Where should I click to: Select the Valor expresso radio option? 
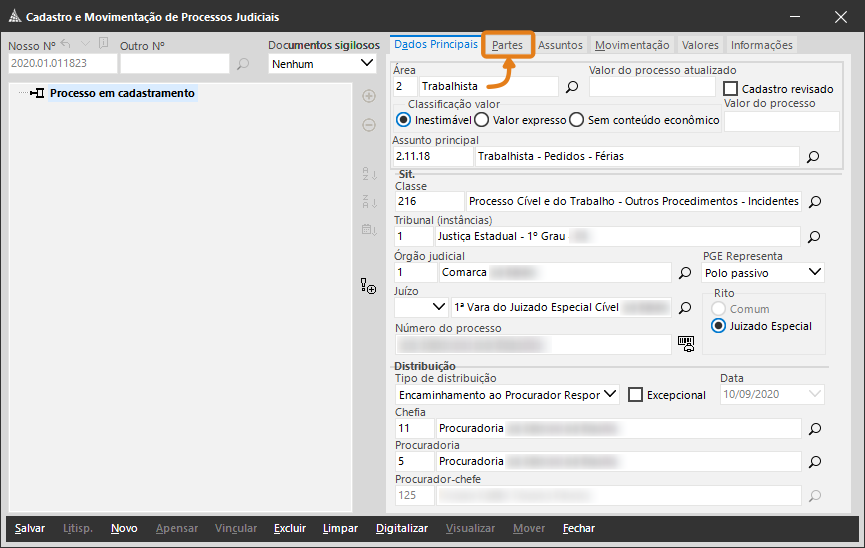(x=481, y=120)
